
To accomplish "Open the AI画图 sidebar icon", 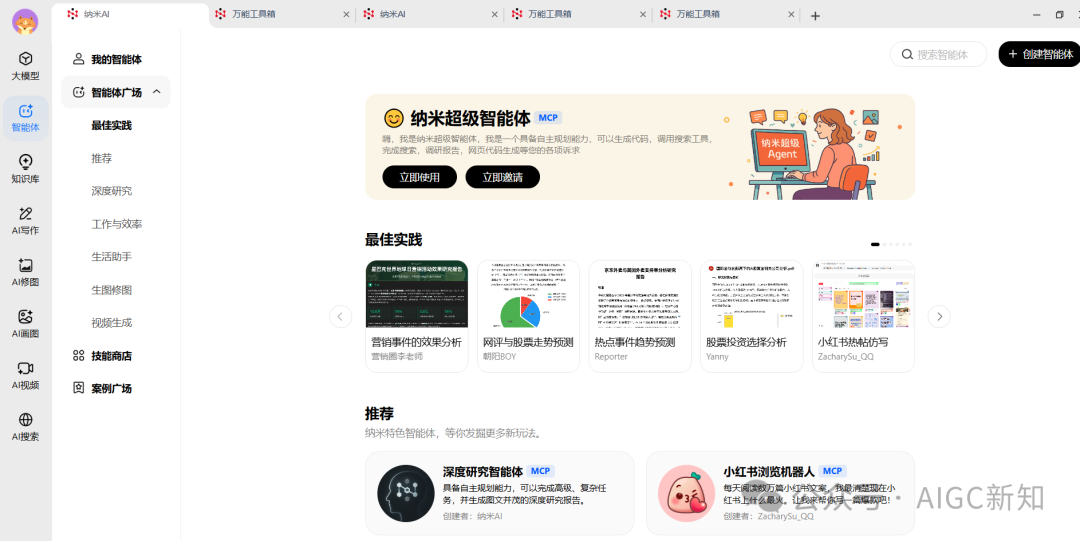I will [x=25, y=324].
